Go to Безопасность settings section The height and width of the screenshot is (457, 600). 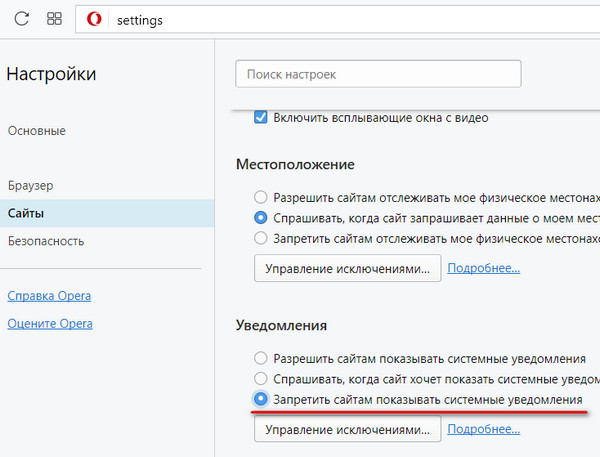[x=46, y=241]
